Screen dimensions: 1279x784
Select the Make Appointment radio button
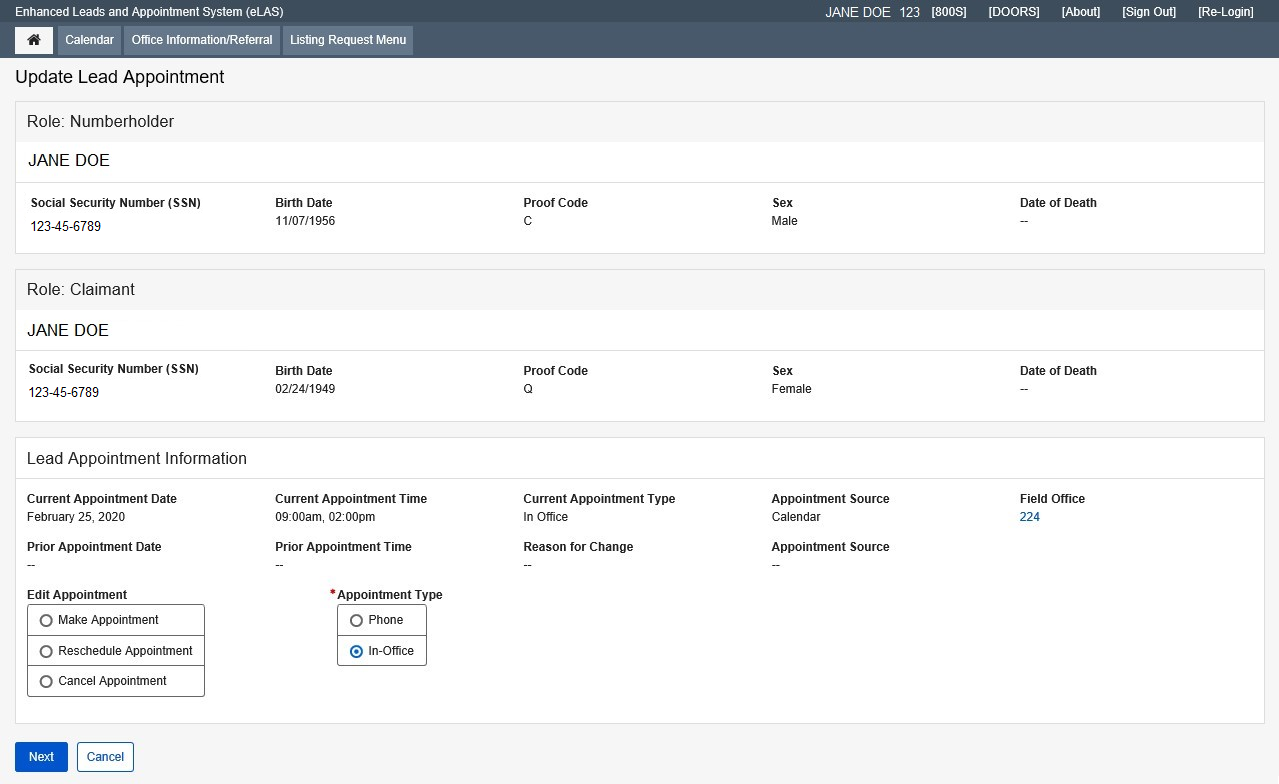tap(46, 620)
